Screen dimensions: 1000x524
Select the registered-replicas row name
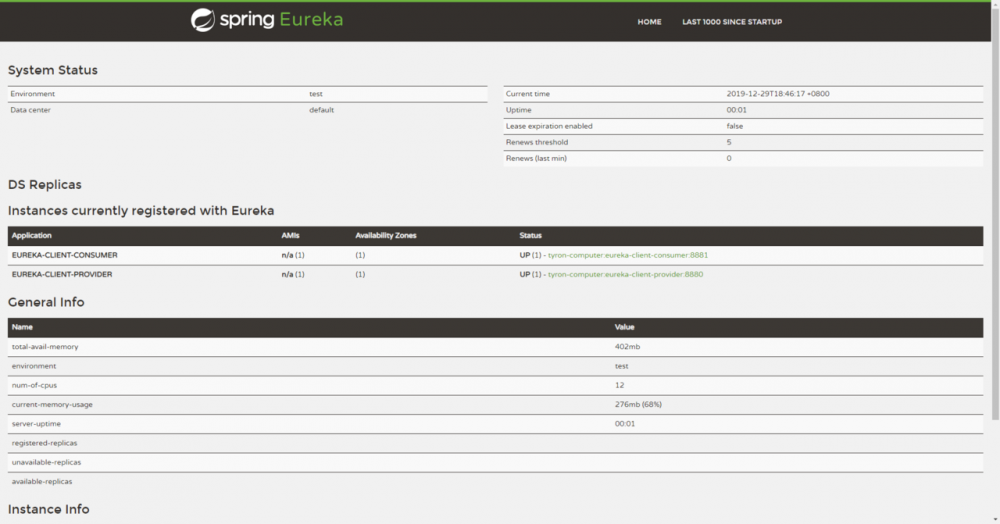click(x=44, y=443)
